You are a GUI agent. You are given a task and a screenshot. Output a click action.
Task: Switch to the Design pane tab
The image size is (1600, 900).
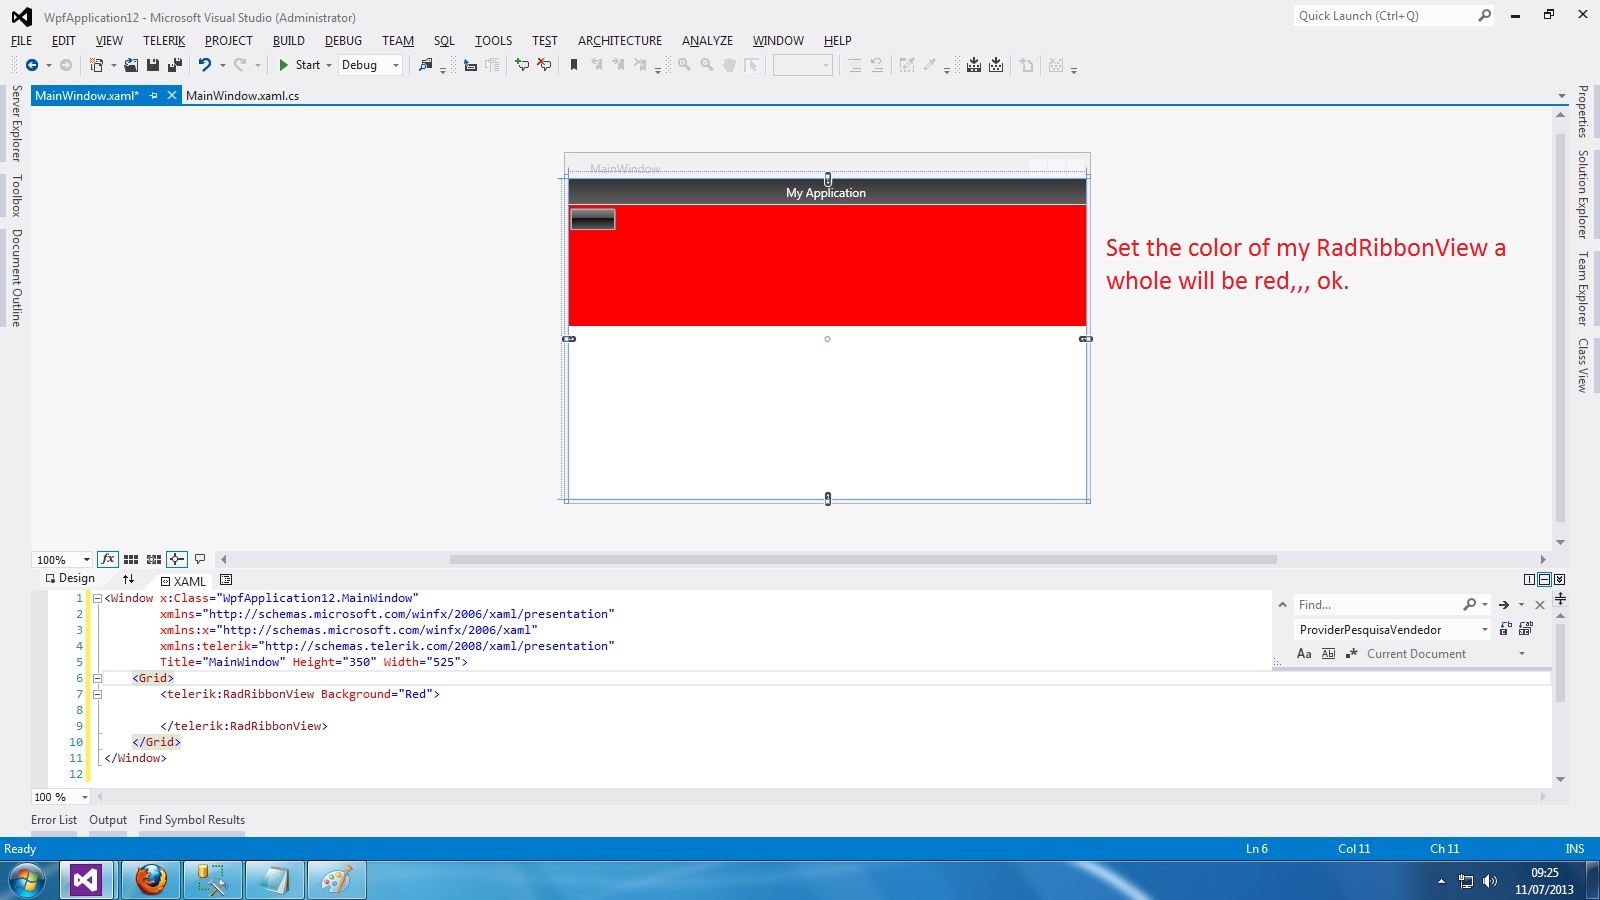(70, 578)
